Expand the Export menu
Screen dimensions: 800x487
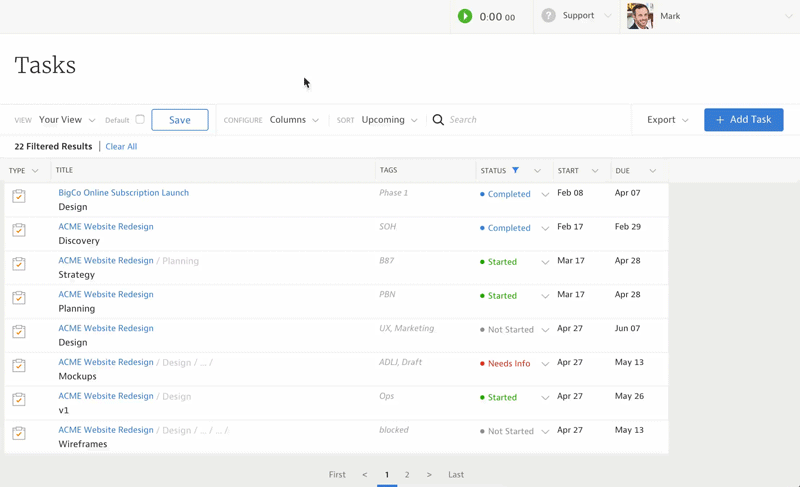pyautogui.click(x=667, y=120)
